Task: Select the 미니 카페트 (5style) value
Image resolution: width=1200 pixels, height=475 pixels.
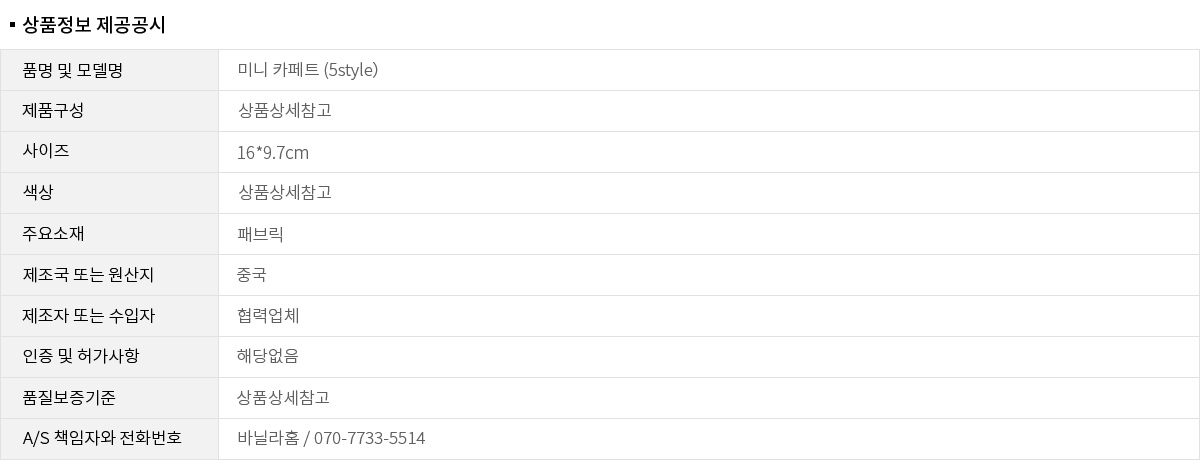Action: click(x=307, y=70)
